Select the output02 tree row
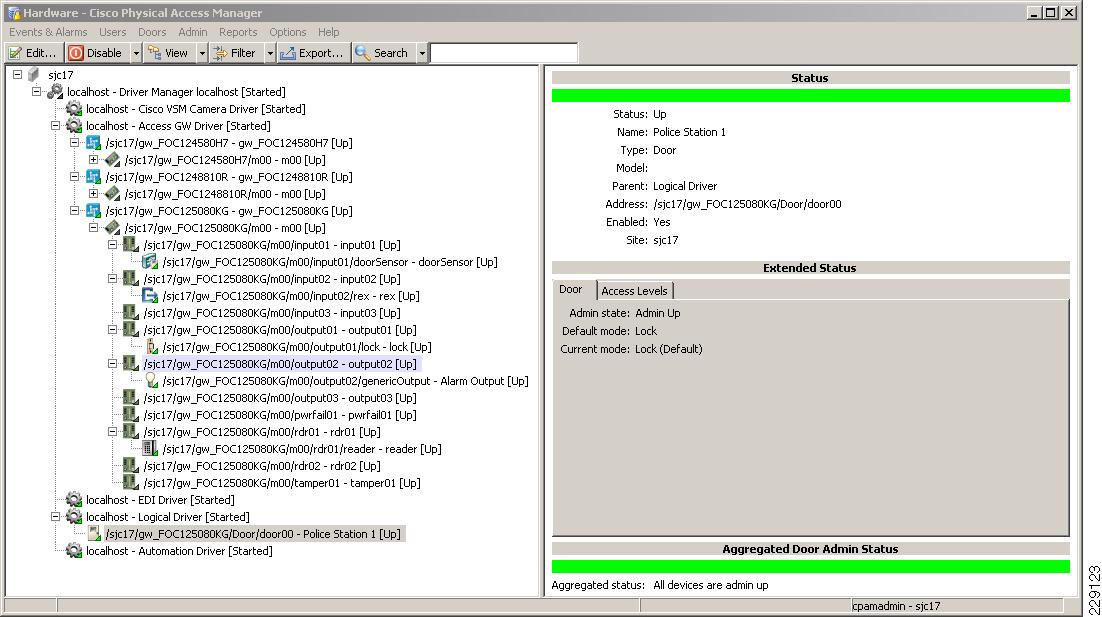Image resolution: width=1102 pixels, height=617 pixels. pyautogui.click(x=280, y=364)
